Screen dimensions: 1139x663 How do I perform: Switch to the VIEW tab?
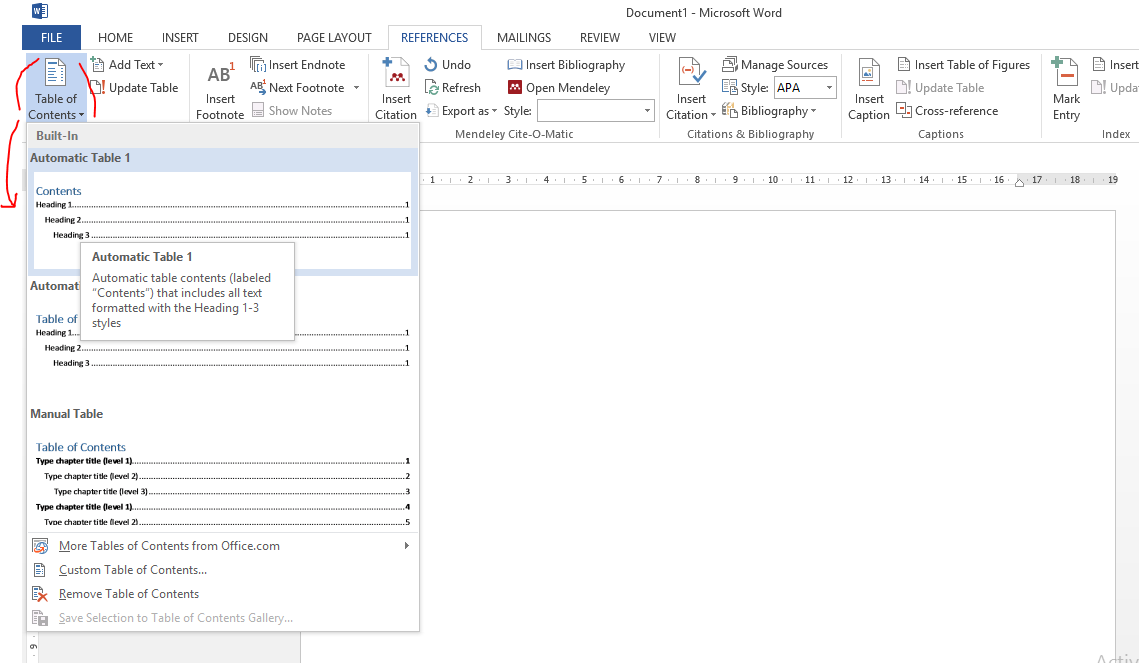662,38
